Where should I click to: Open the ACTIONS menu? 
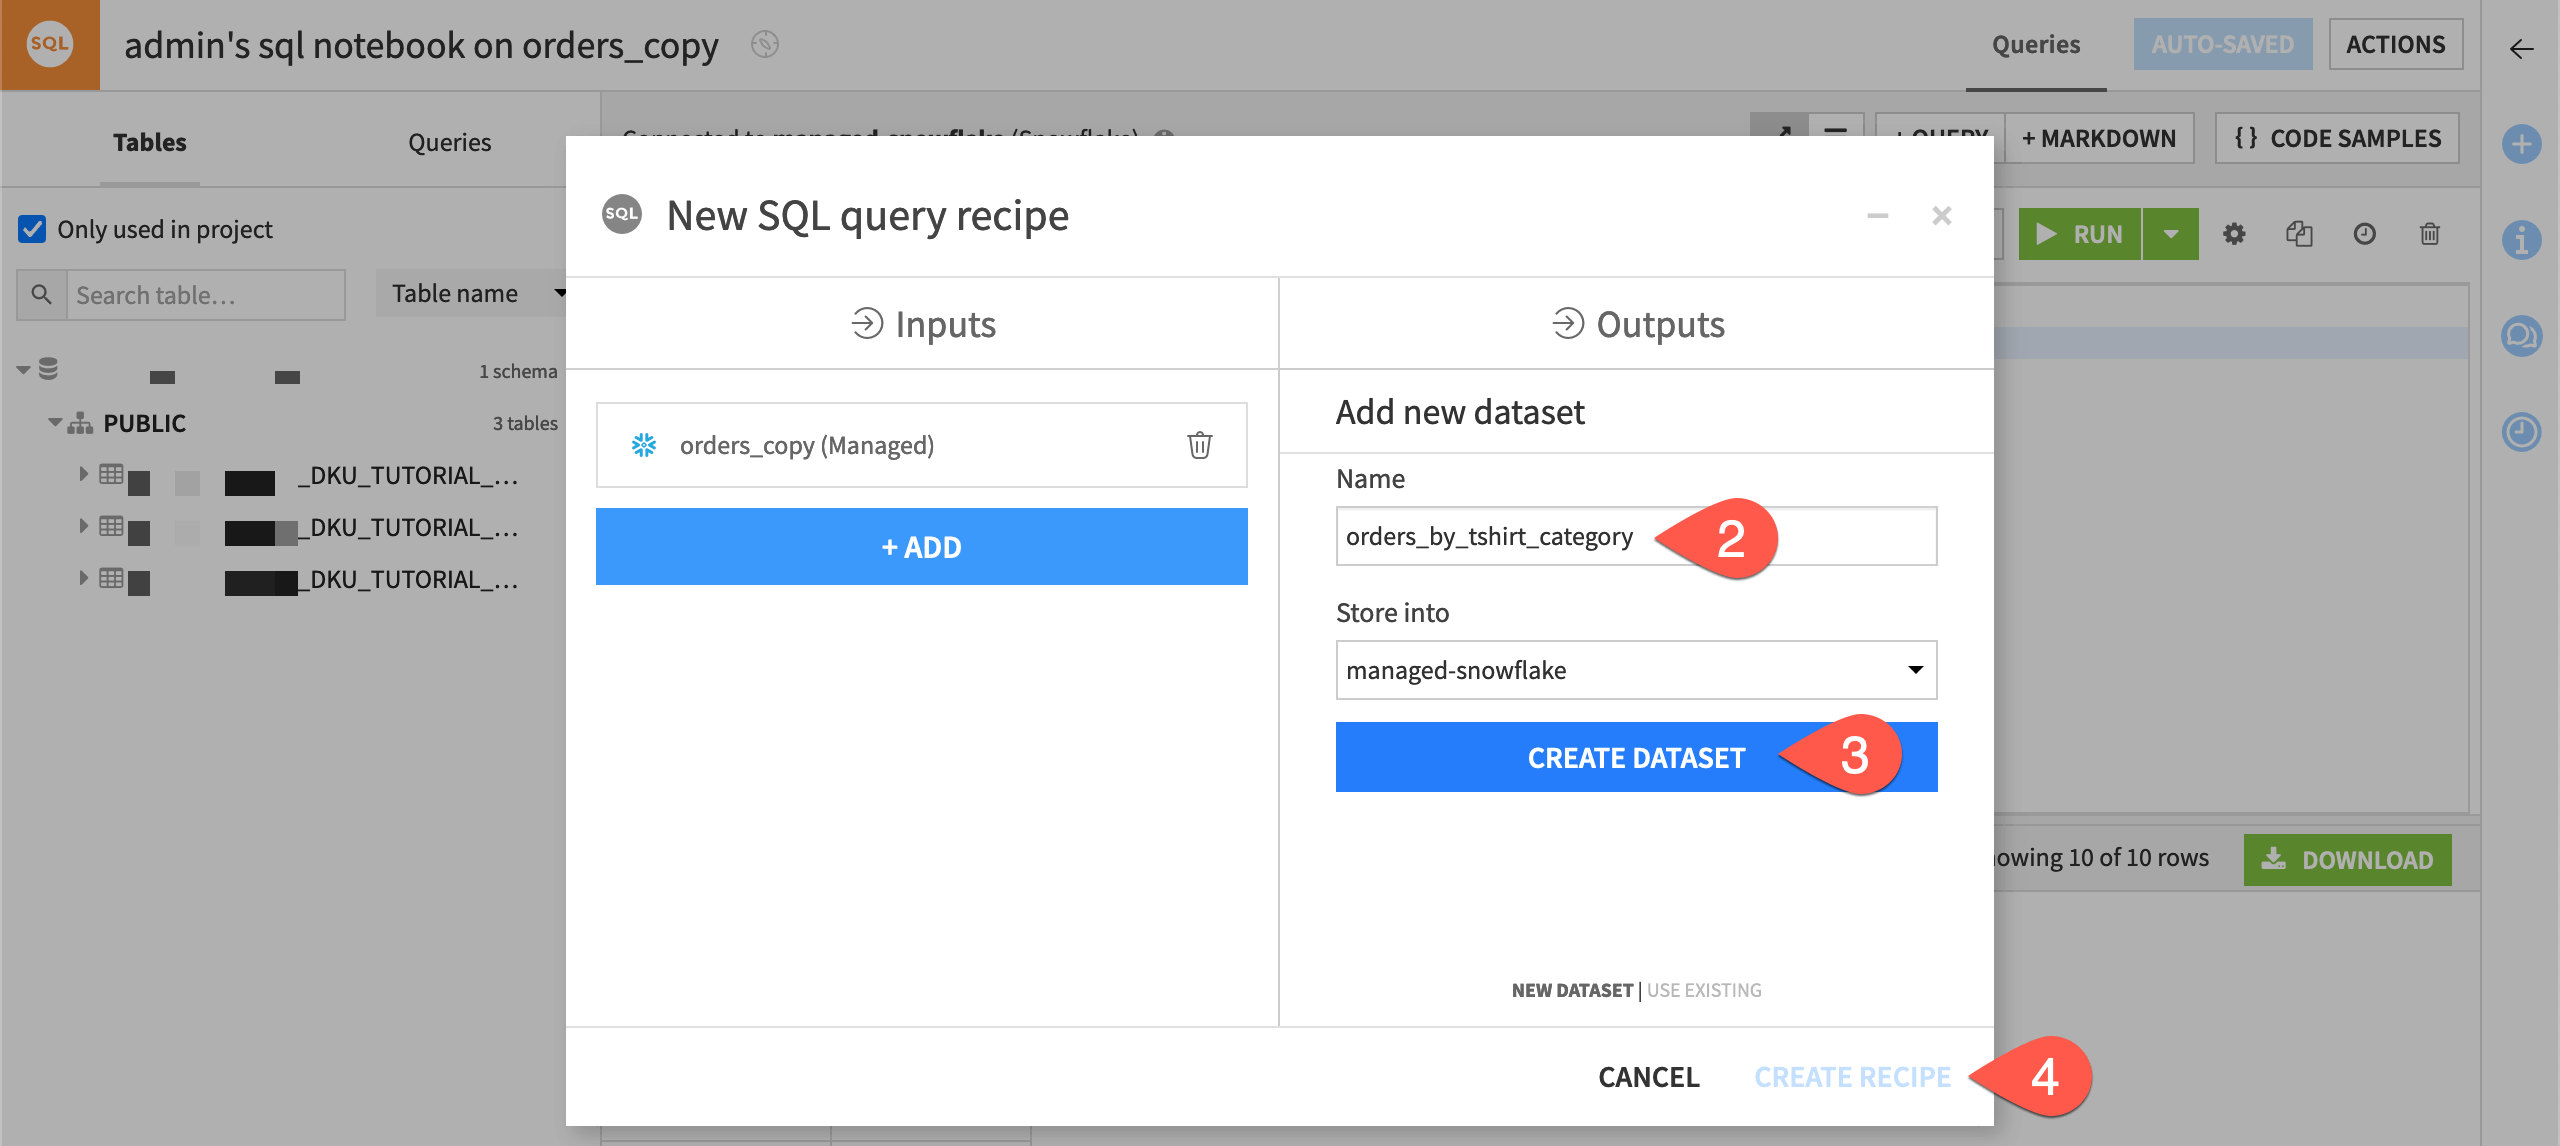2397,44
